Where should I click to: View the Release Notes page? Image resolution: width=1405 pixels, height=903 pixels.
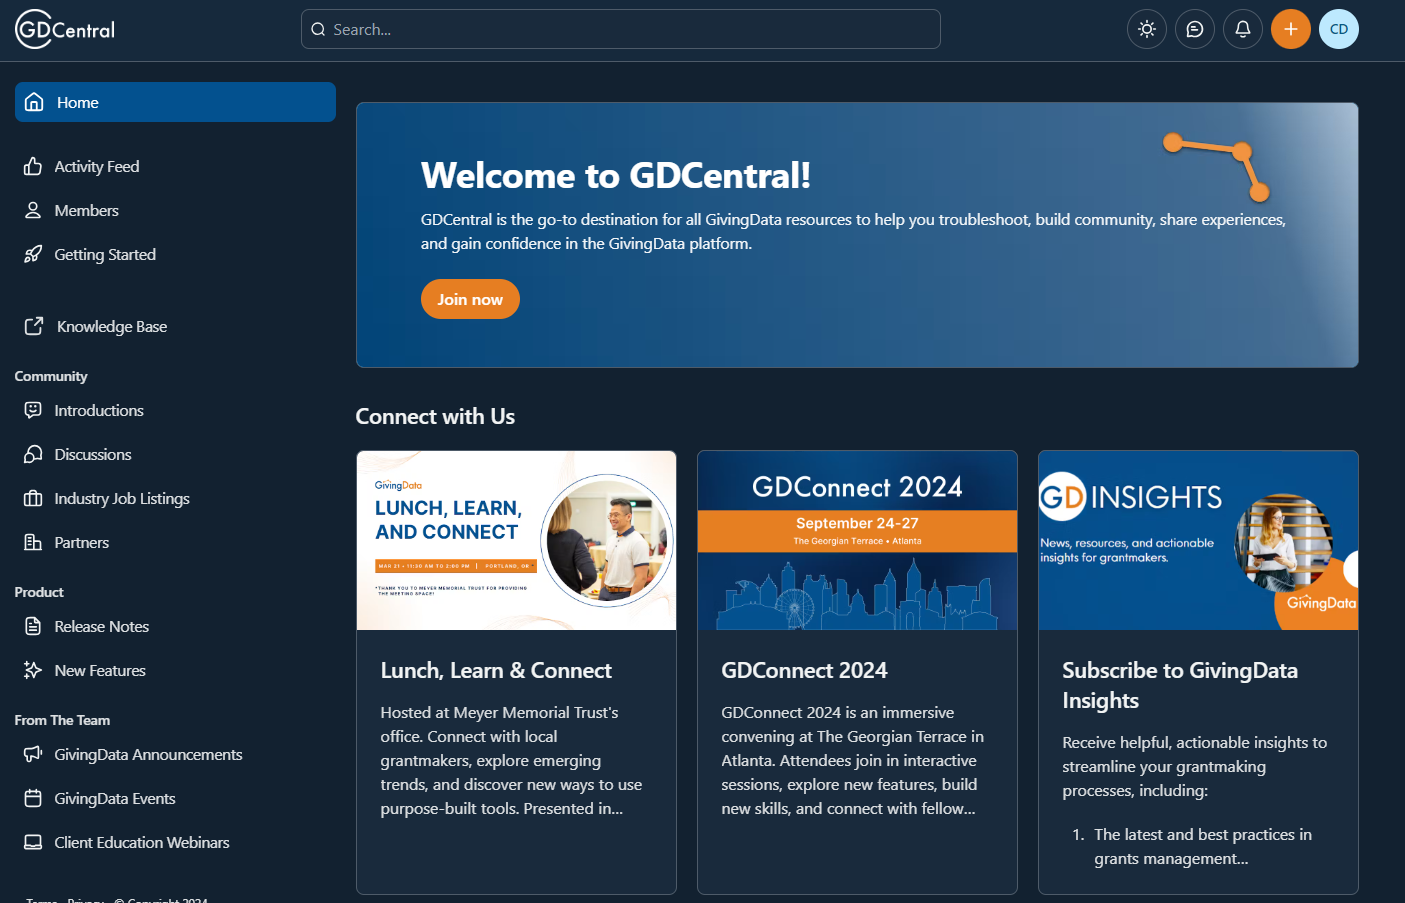[x=101, y=626]
